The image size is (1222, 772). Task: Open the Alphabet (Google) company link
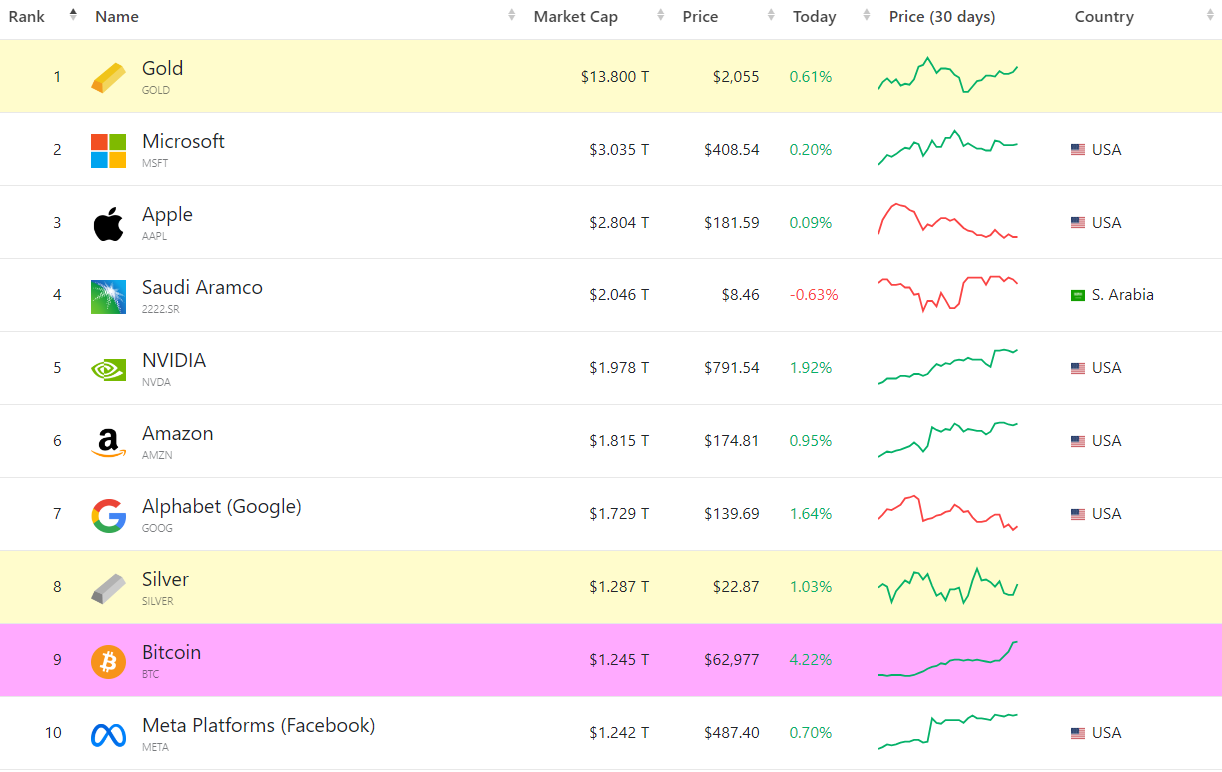pyautogui.click(x=221, y=506)
